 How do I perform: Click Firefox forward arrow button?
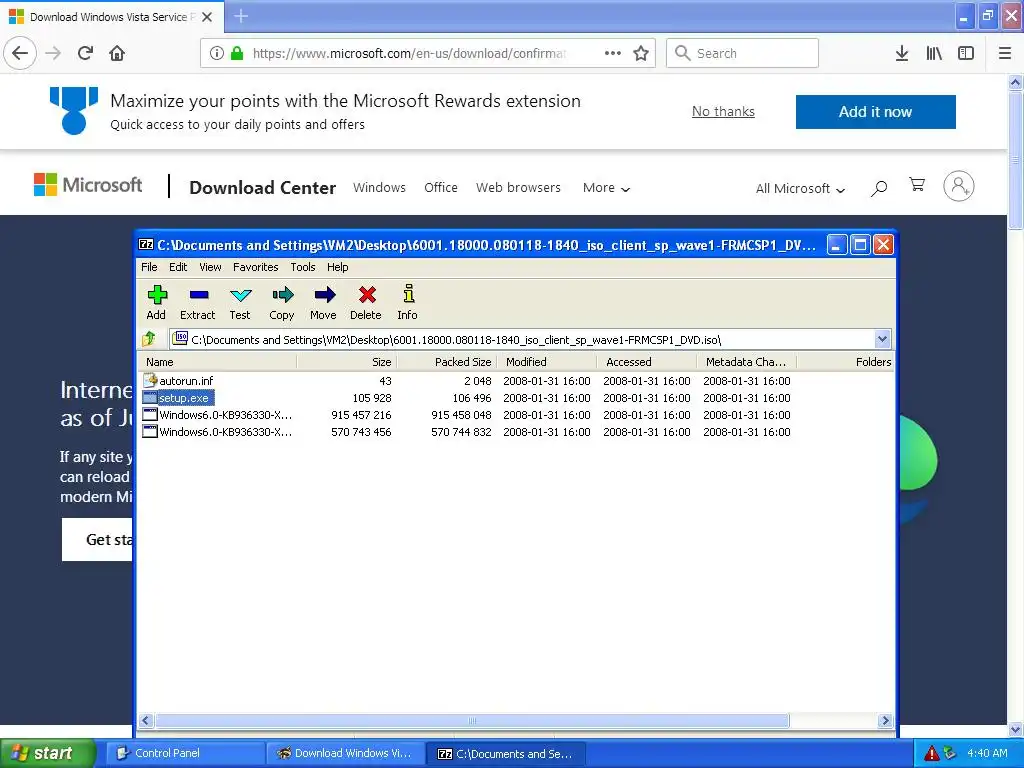[x=53, y=53]
